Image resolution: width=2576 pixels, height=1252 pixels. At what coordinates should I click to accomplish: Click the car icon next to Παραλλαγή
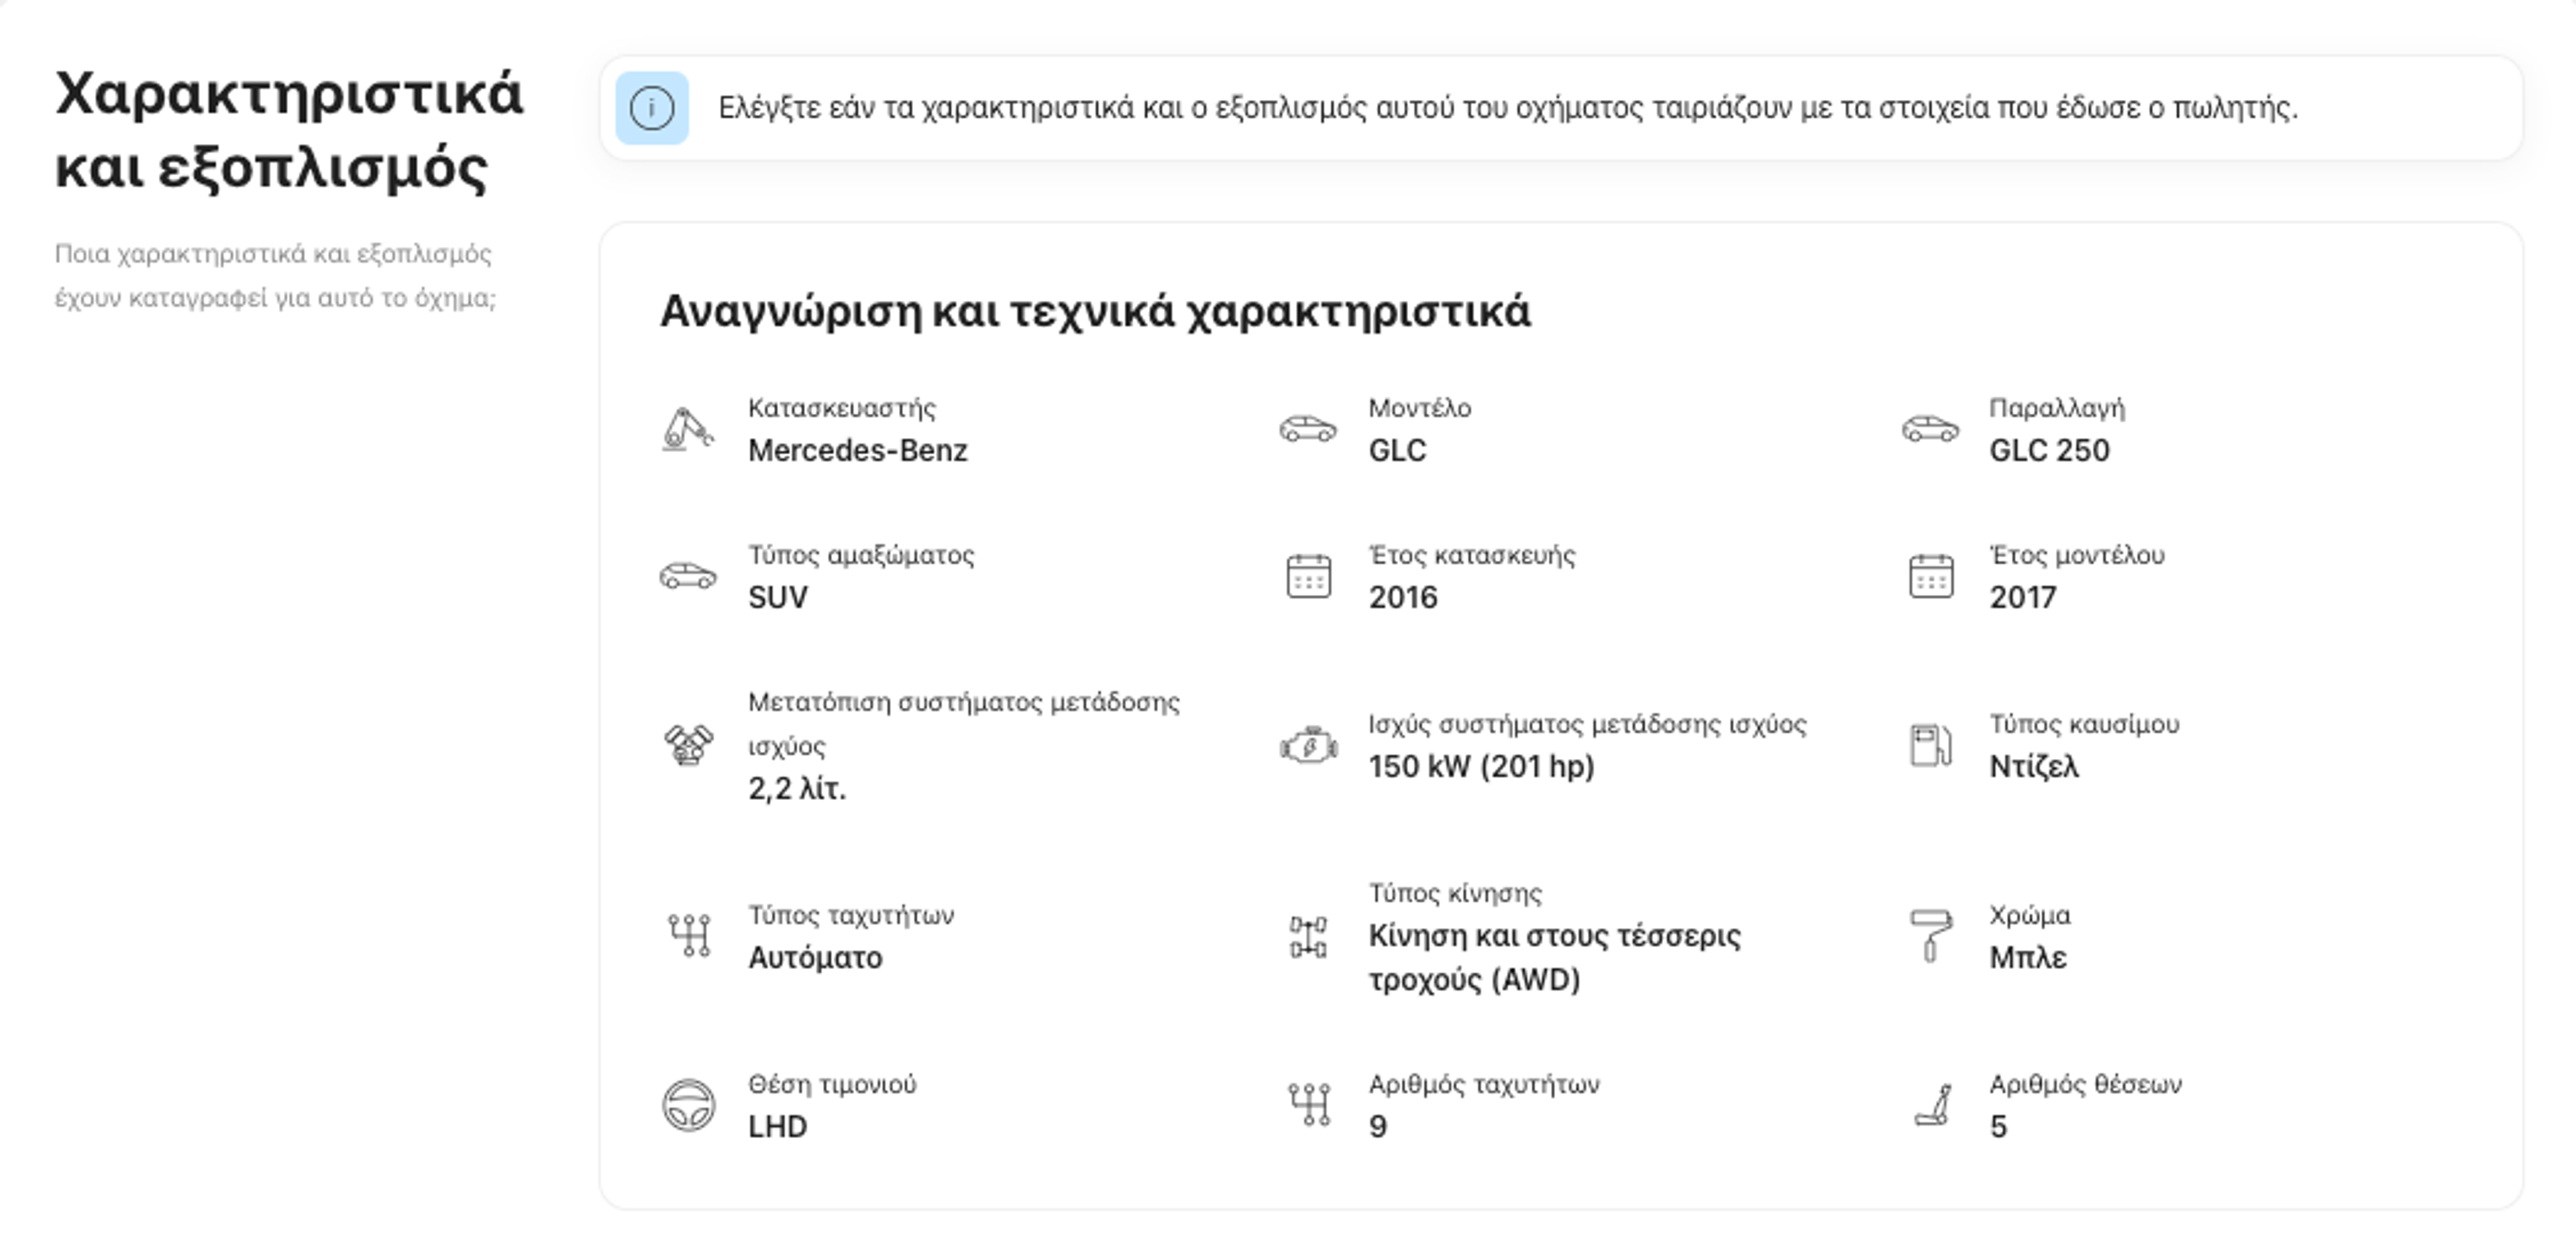(1930, 430)
